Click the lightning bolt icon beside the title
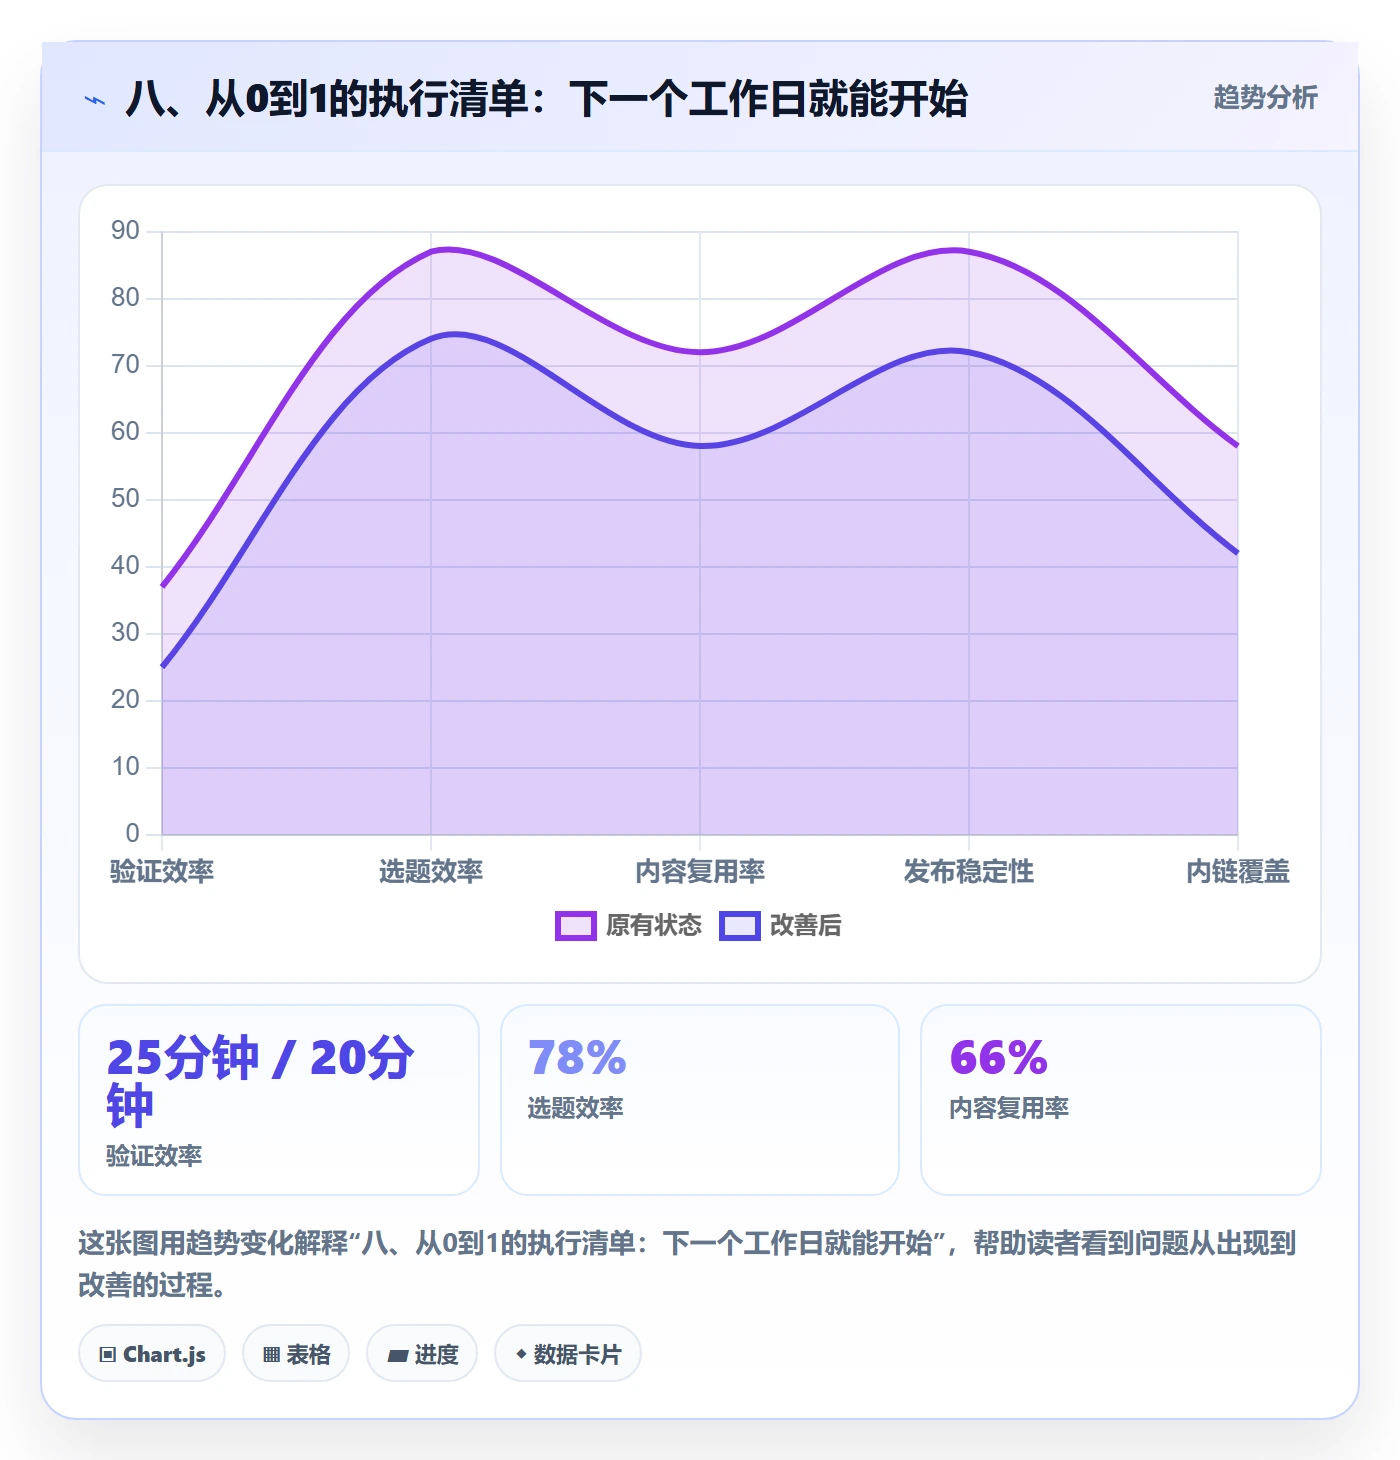The width and height of the screenshot is (1400, 1460). pyautogui.click(x=95, y=100)
